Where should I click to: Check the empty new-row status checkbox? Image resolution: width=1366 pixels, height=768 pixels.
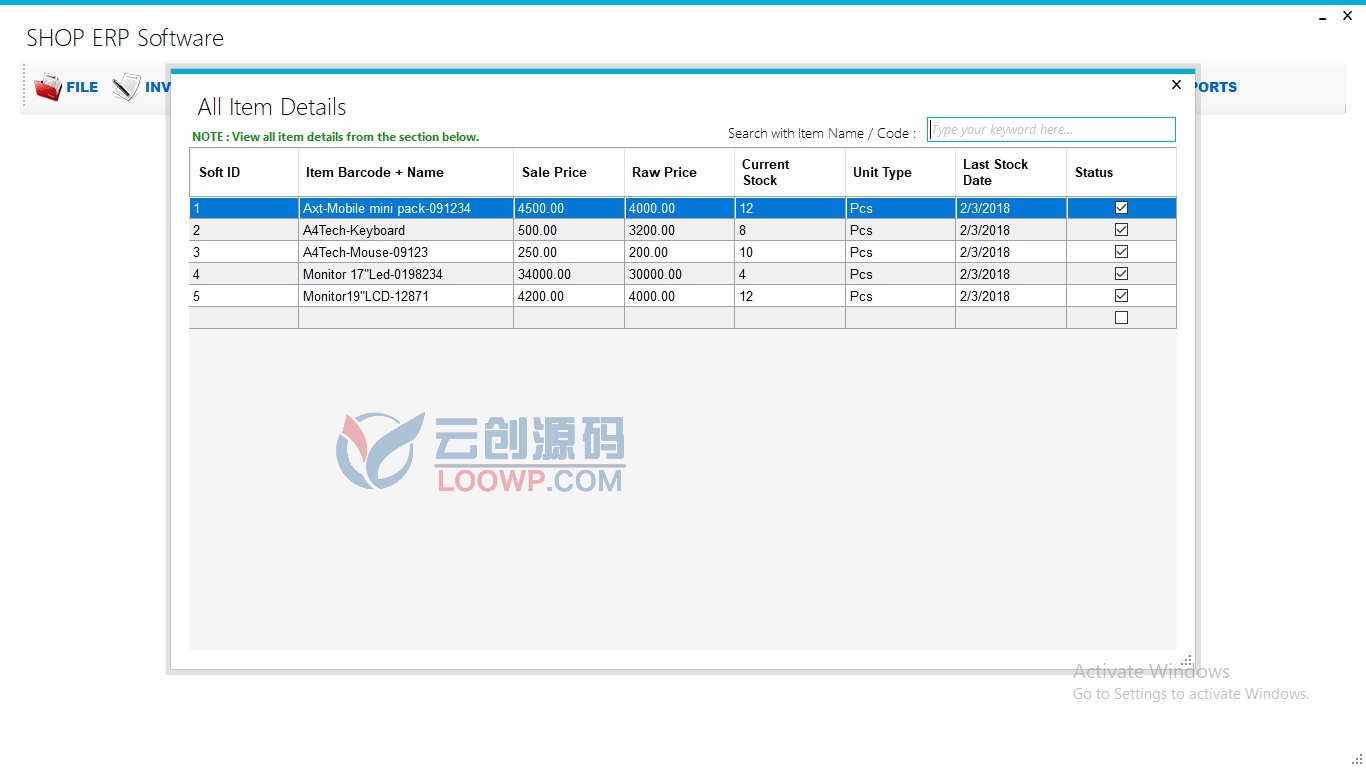[1121, 318]
